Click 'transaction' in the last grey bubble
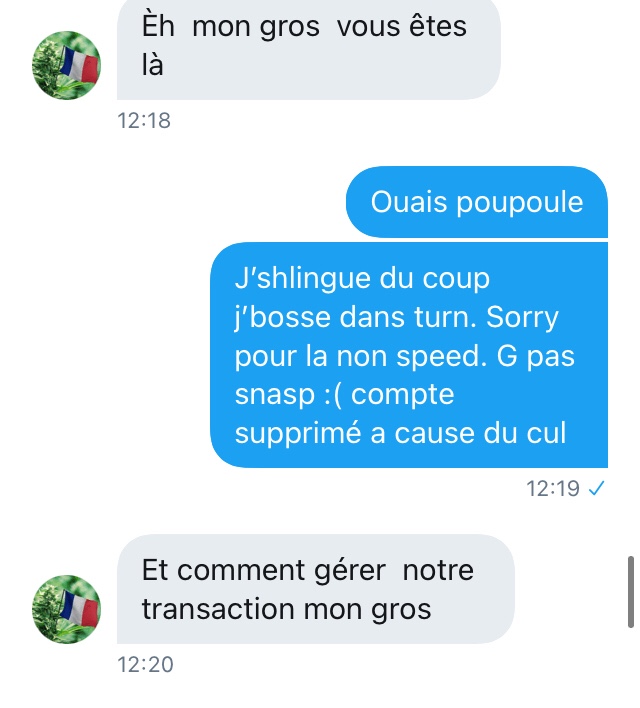 218,609
